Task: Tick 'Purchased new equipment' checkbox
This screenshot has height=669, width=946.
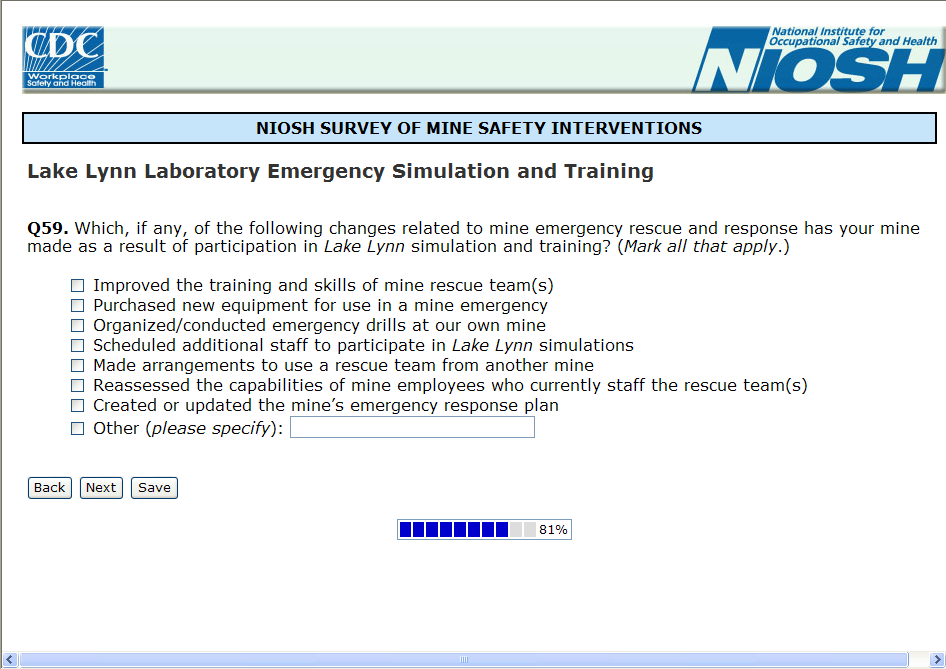Action: point(77,306)
